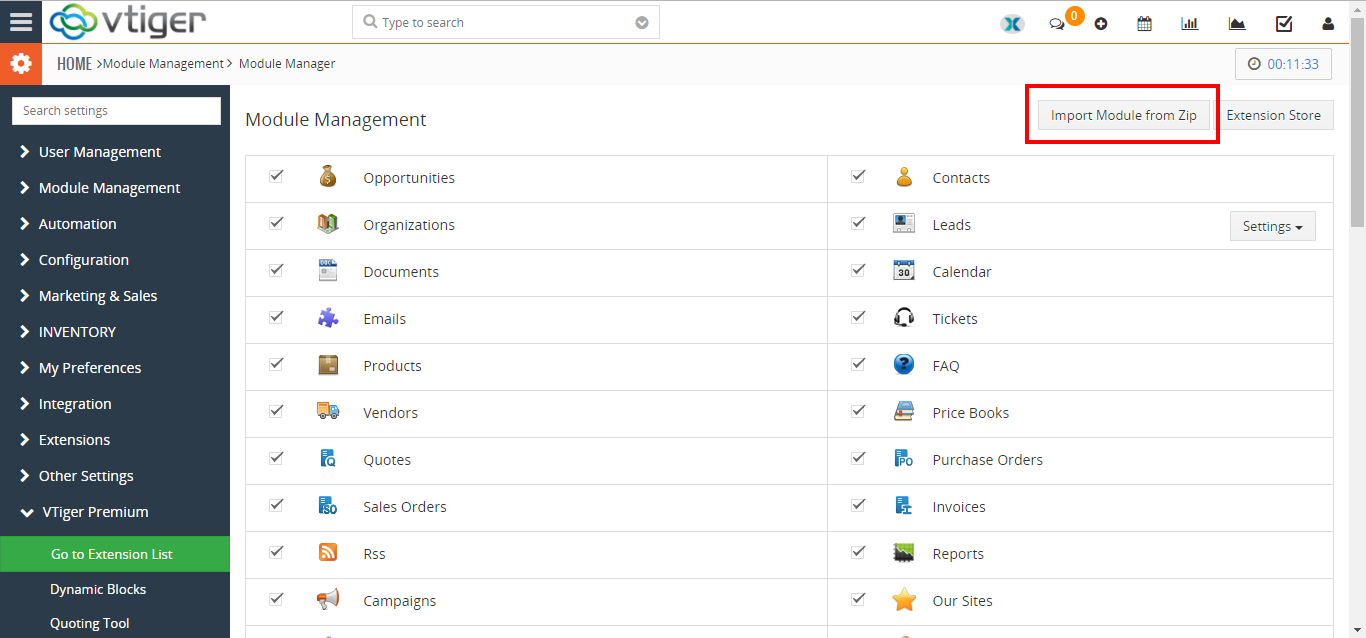Image resolution: width=1366 pixels, height=638 pixels.
Task: Click the Emails puzzle piece icon
Action: (x=328, y=318)
